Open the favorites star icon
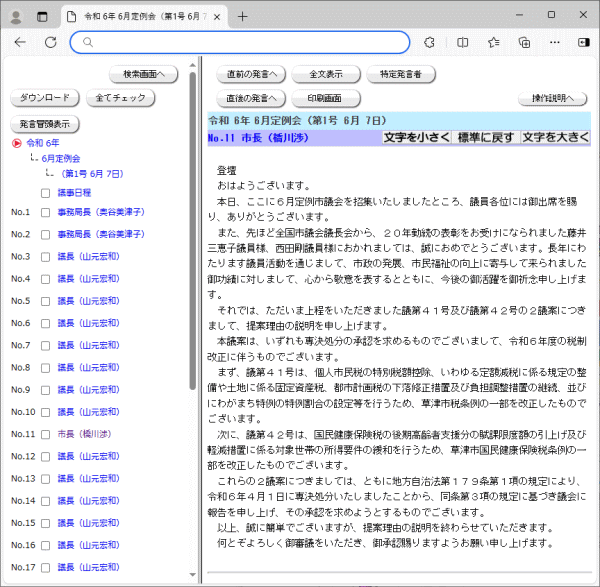 [x=494, y=42]
